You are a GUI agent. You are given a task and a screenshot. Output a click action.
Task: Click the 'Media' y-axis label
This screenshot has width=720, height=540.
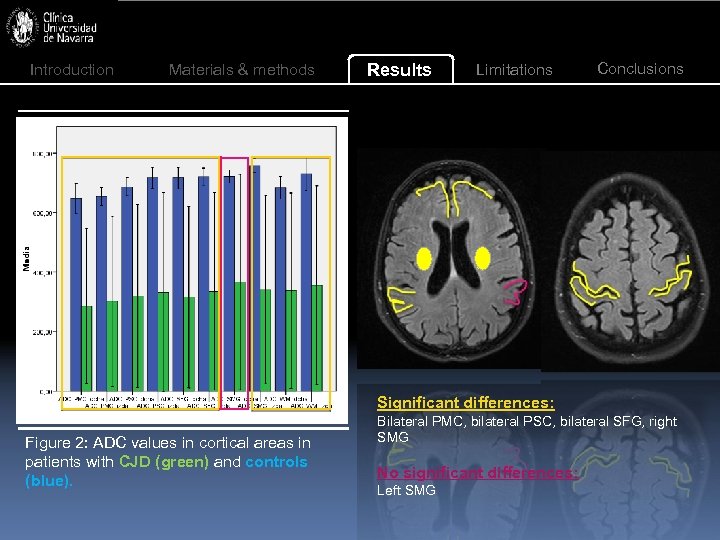click(26, 259)
